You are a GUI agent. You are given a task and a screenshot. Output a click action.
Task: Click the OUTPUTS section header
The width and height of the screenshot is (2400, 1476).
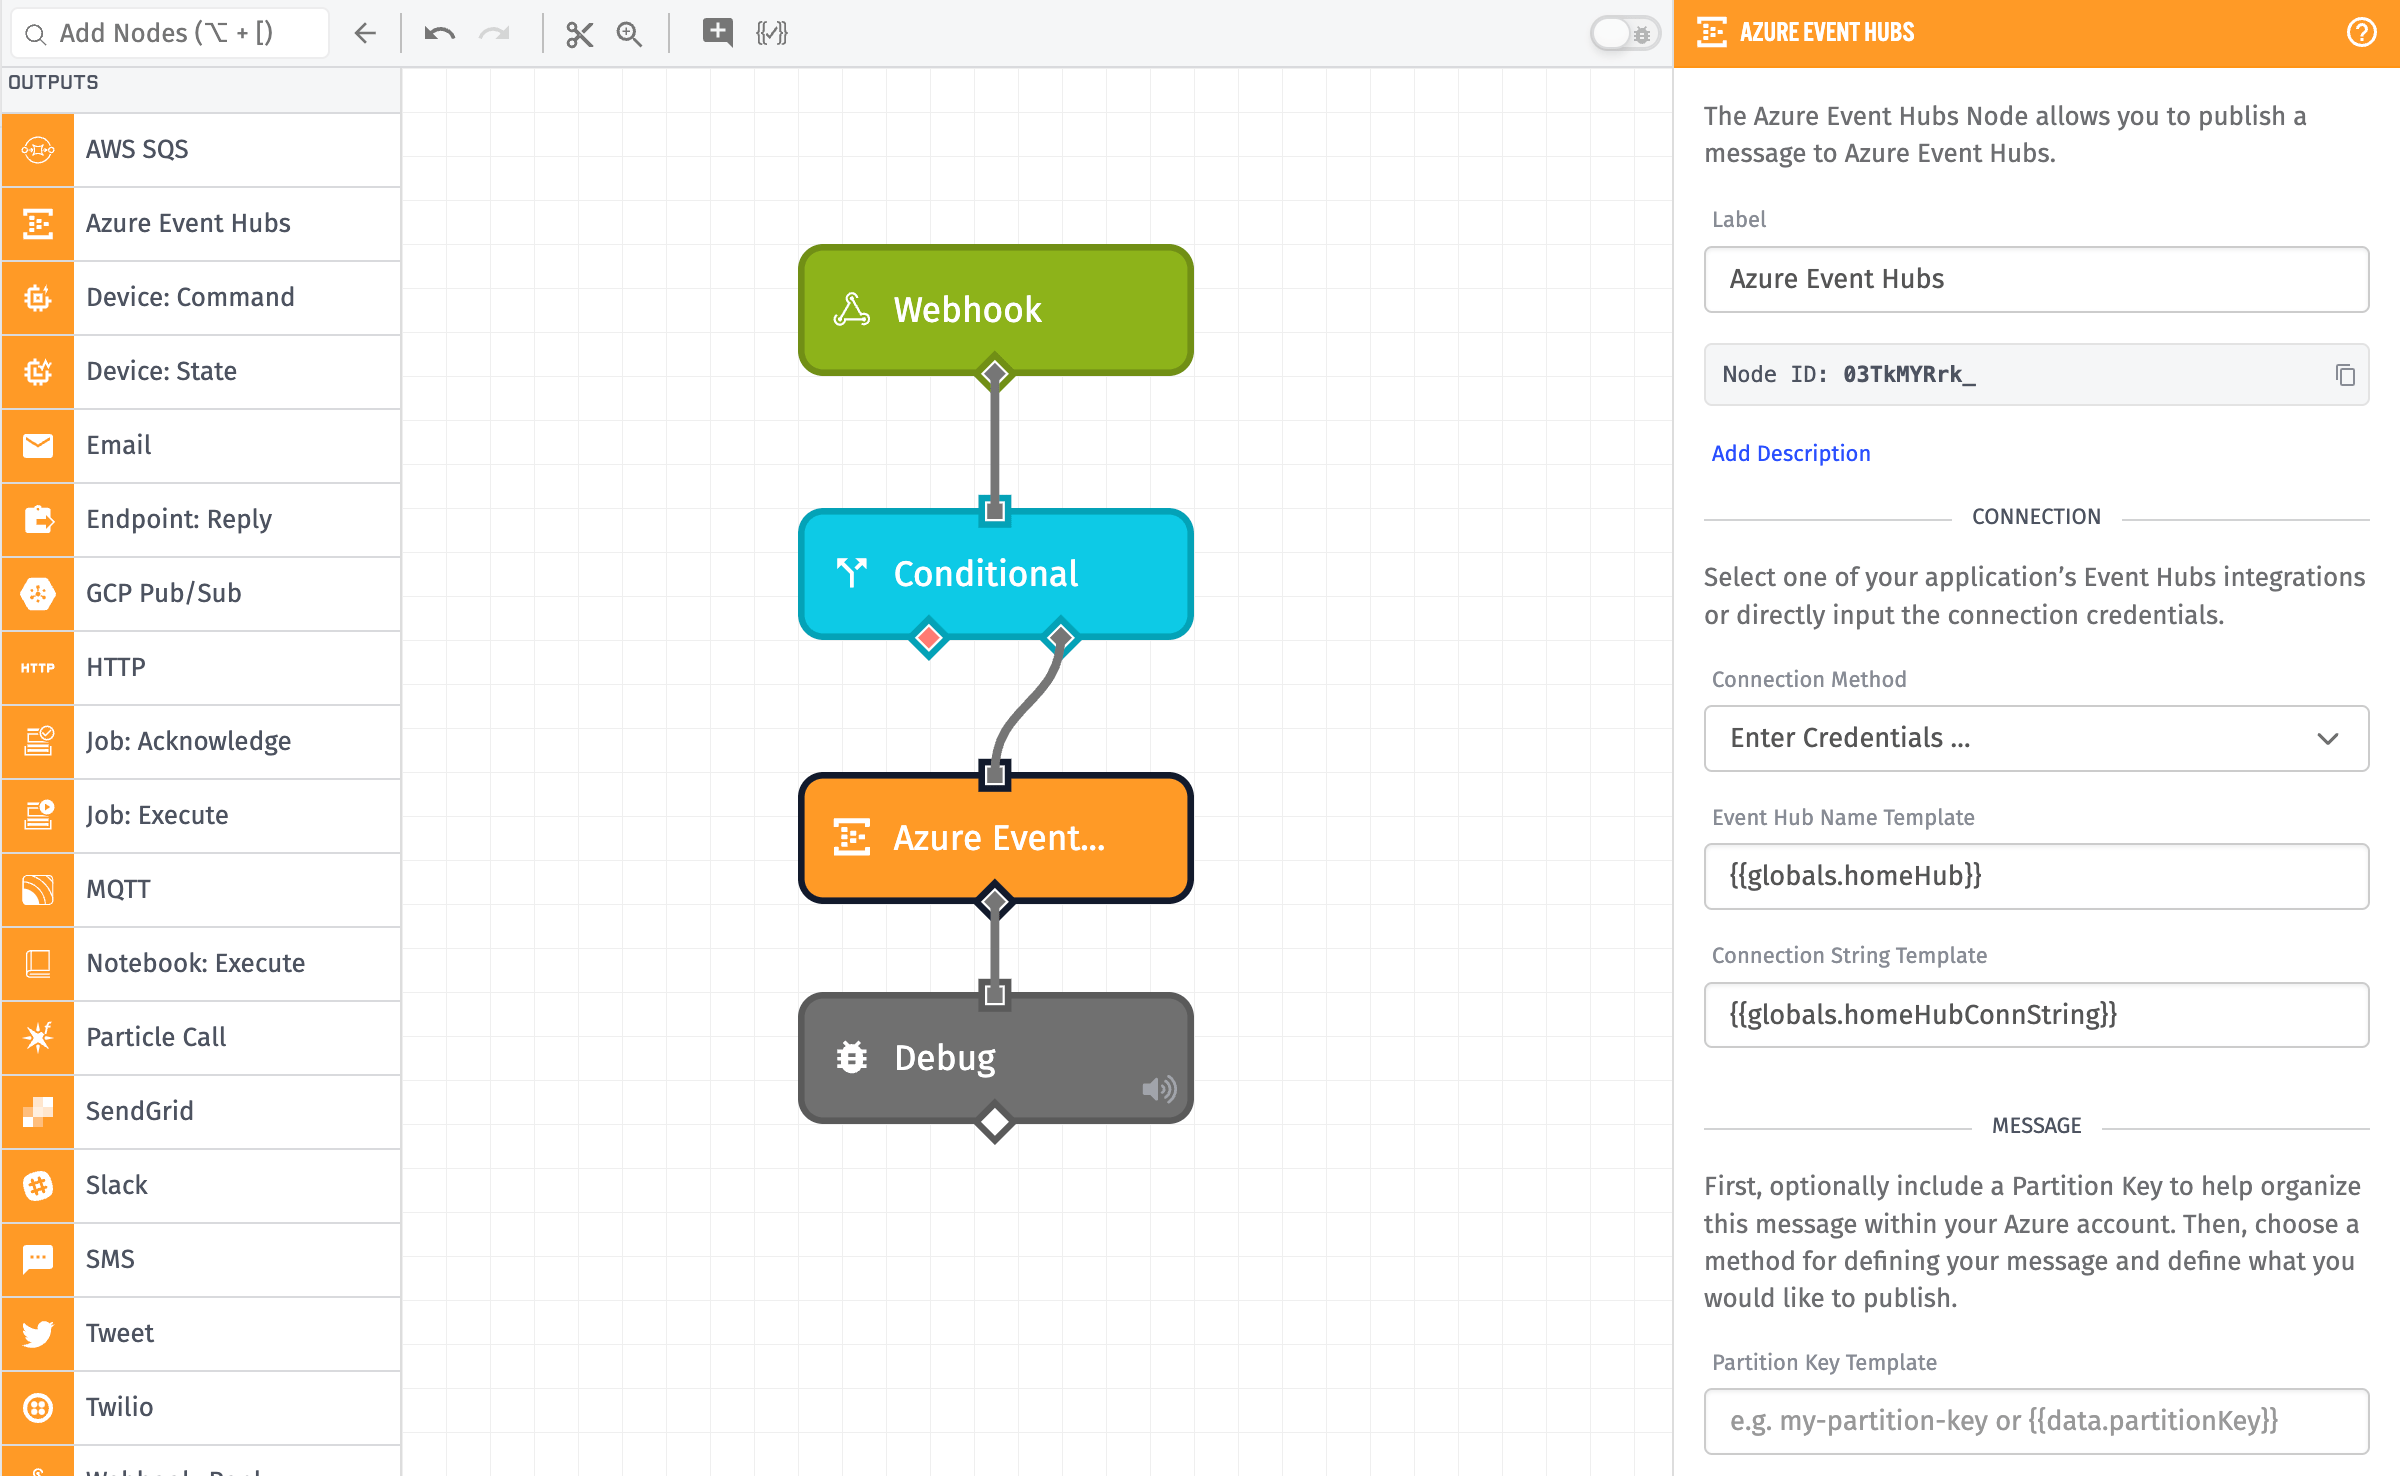point(53,82)
